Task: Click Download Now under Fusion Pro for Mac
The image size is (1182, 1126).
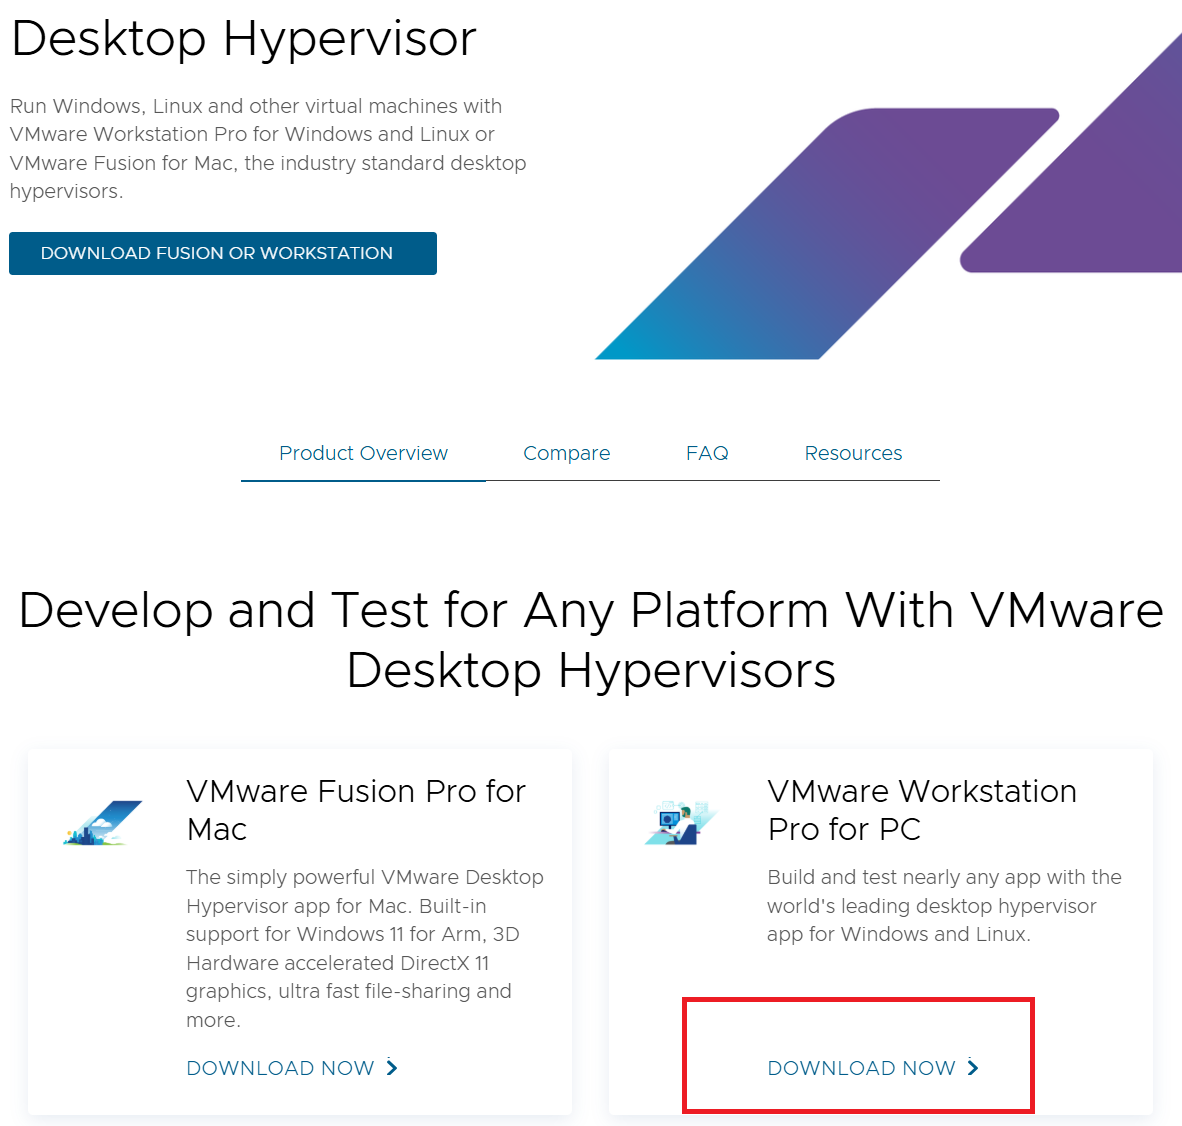Action: click(292, 1068)
